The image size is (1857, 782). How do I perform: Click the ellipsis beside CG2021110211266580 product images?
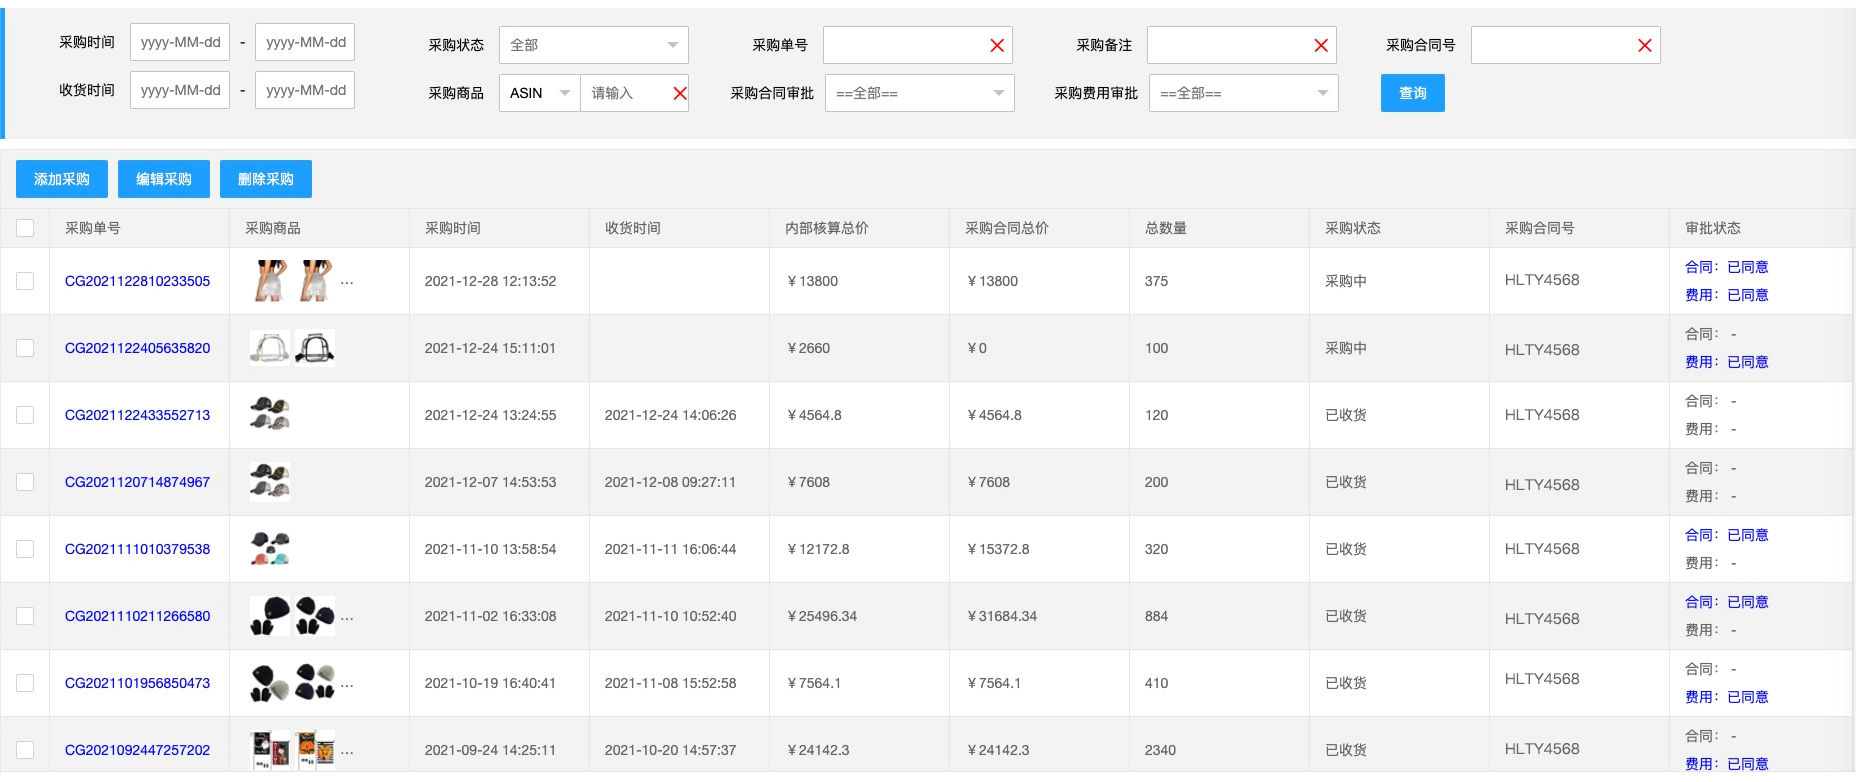pos(347,617)
